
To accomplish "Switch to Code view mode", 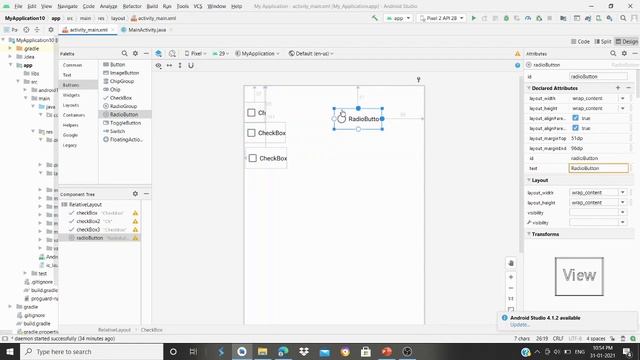I will click(x=580, y=41).
